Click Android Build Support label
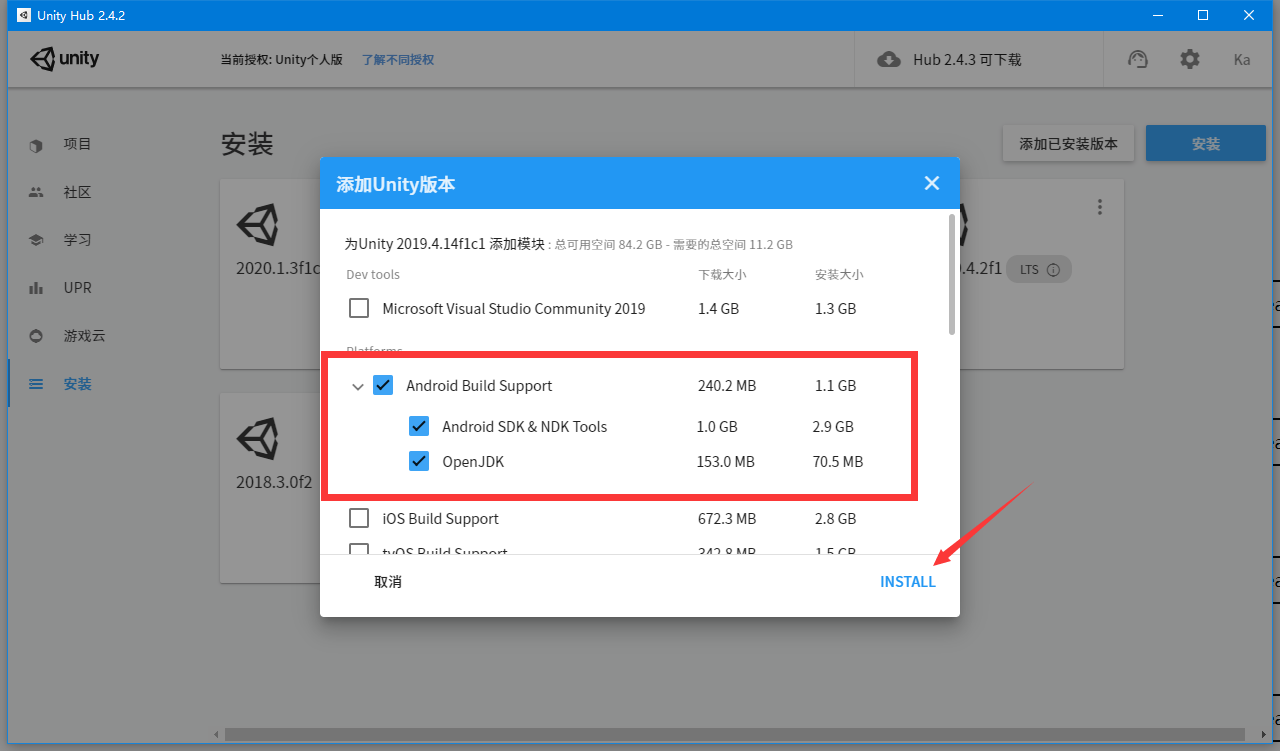This screenshot has height=751, width=1280. (479, 386)
